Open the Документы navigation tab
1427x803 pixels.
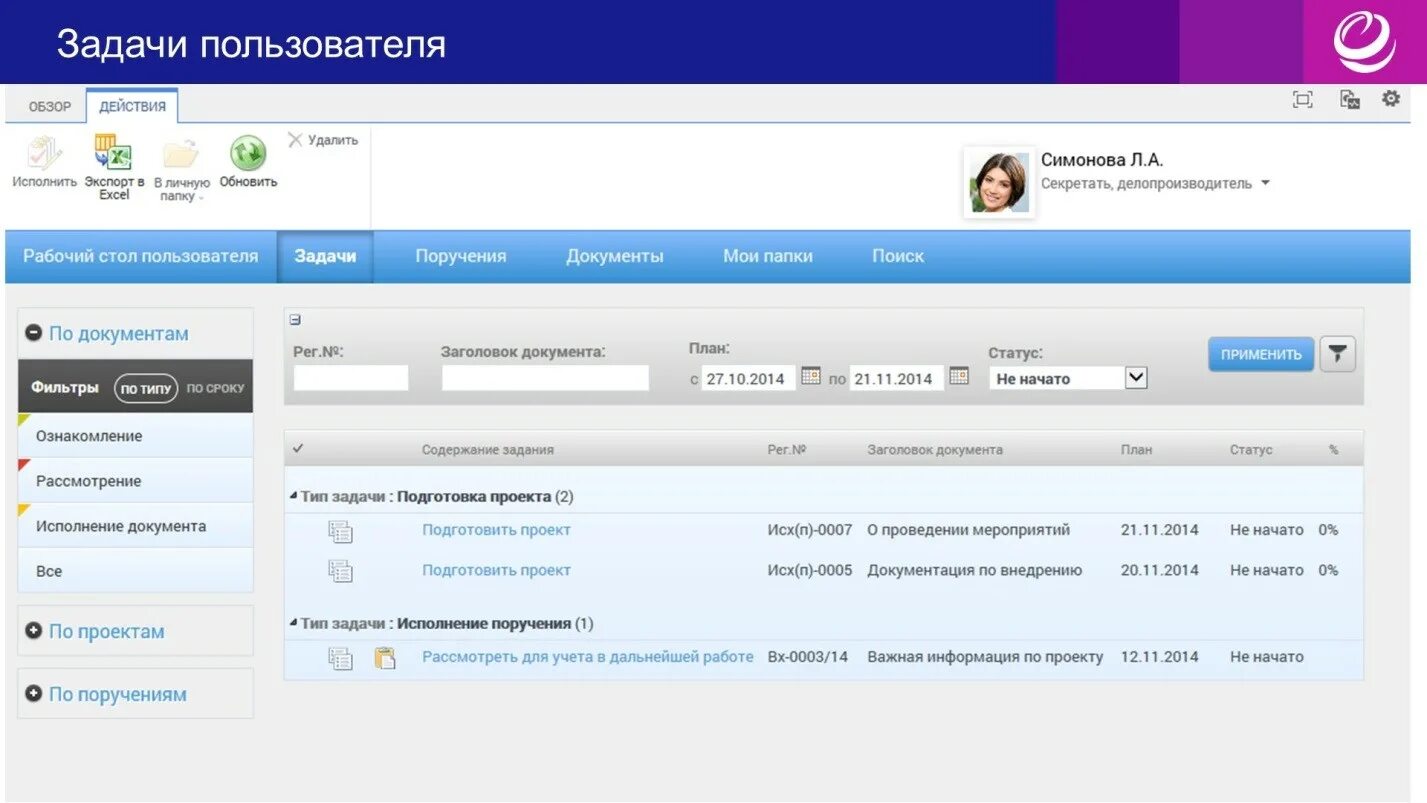tap(615, 256)
